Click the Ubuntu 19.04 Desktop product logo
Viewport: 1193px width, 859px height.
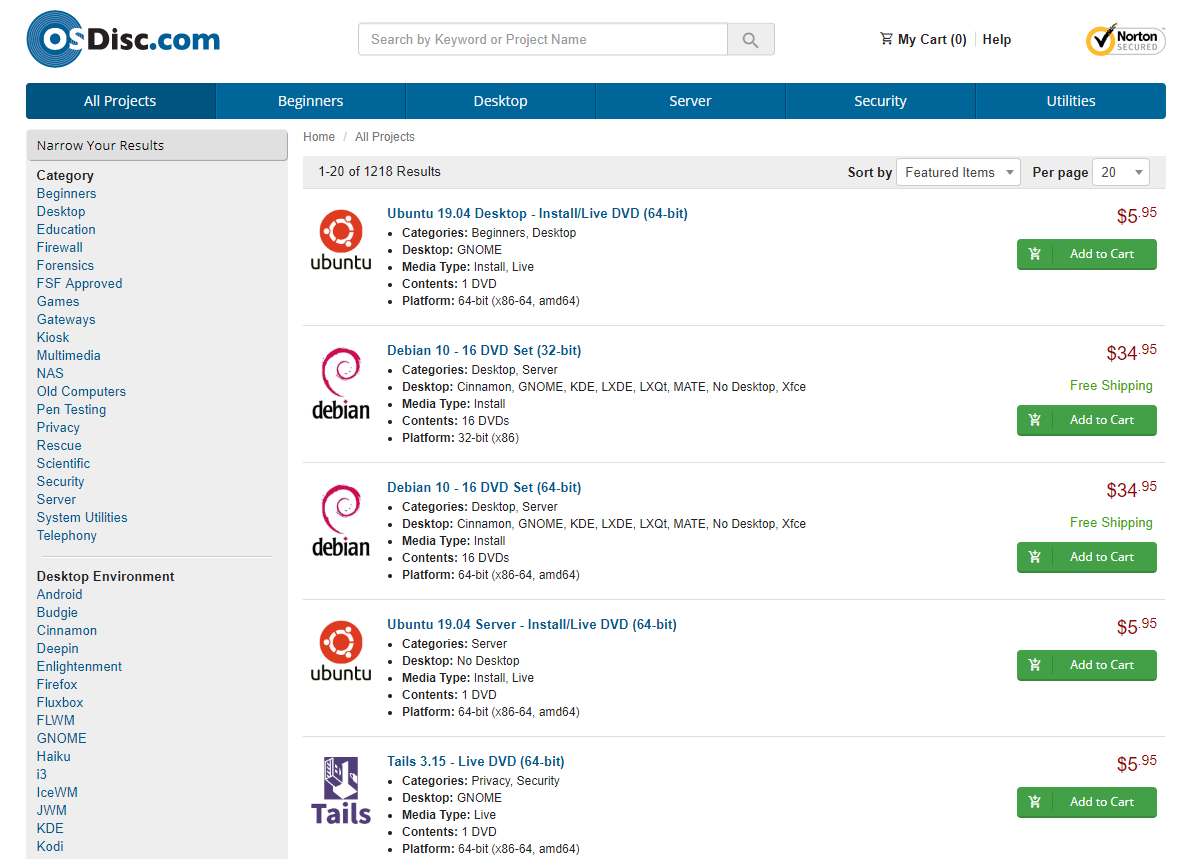341,240
